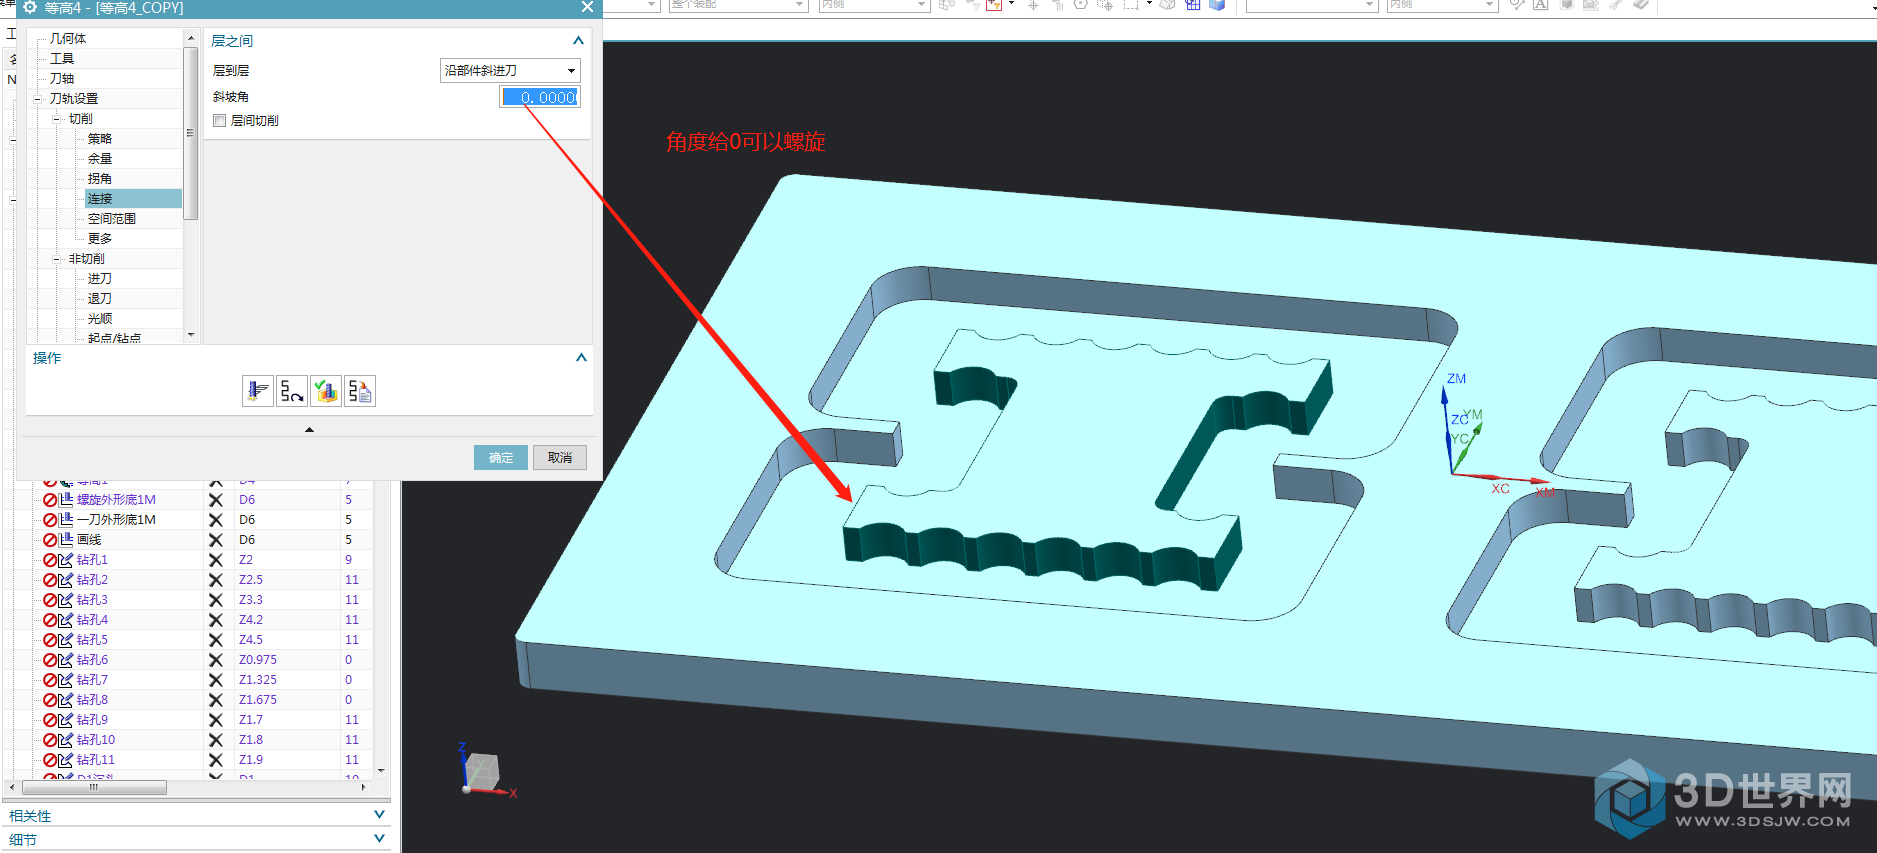This screenshot has height=853, width=1877.
Task: Click the Verify toolpath icon
Action: coord(326,391)
